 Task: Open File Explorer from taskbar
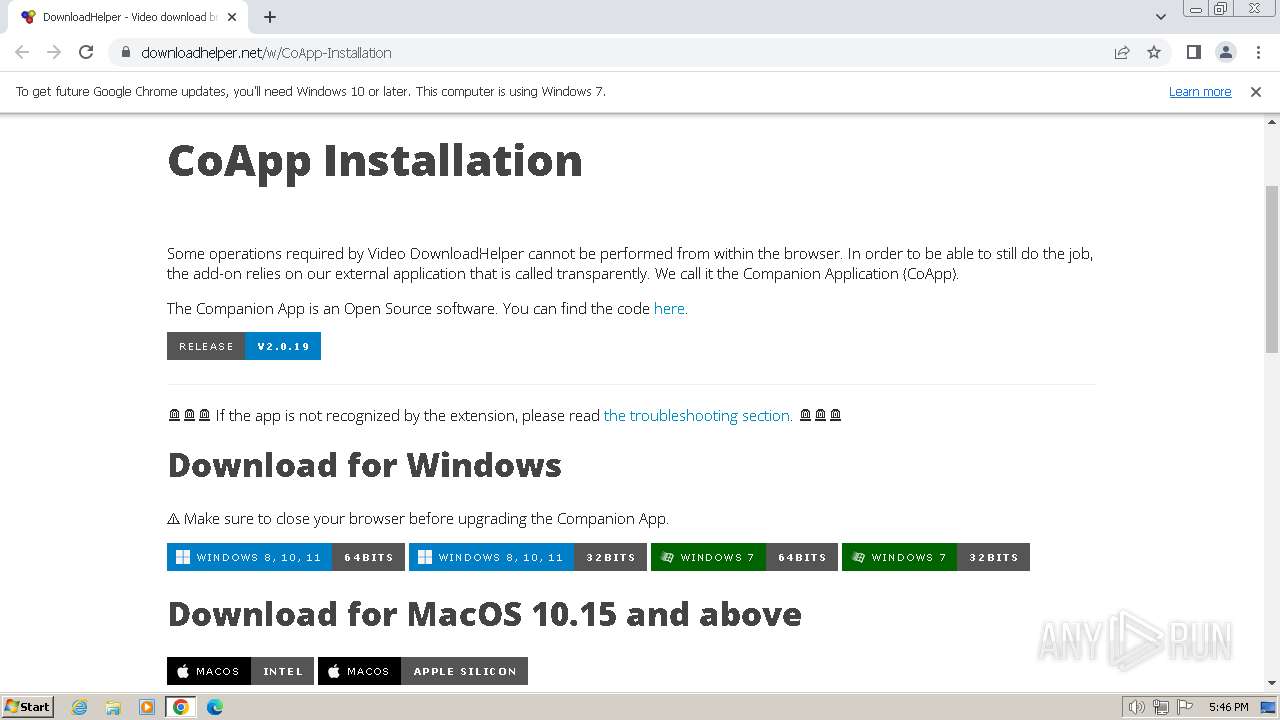click(x=113, y=707)
